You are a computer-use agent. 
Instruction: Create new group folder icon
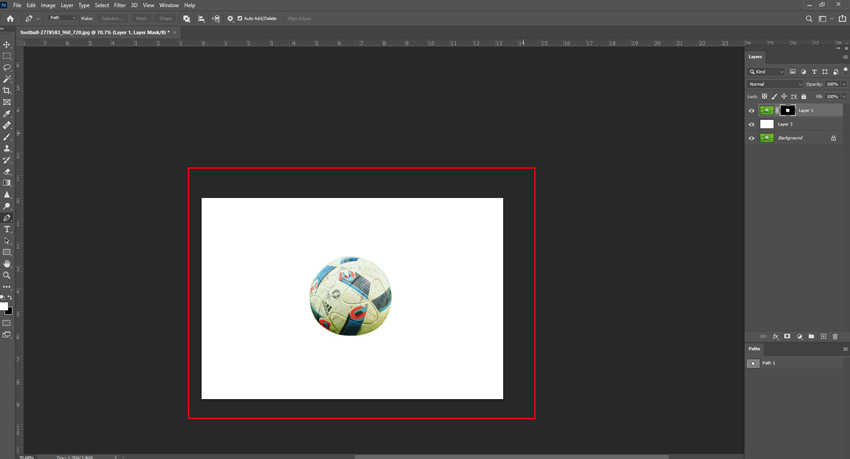pos(811,337)
